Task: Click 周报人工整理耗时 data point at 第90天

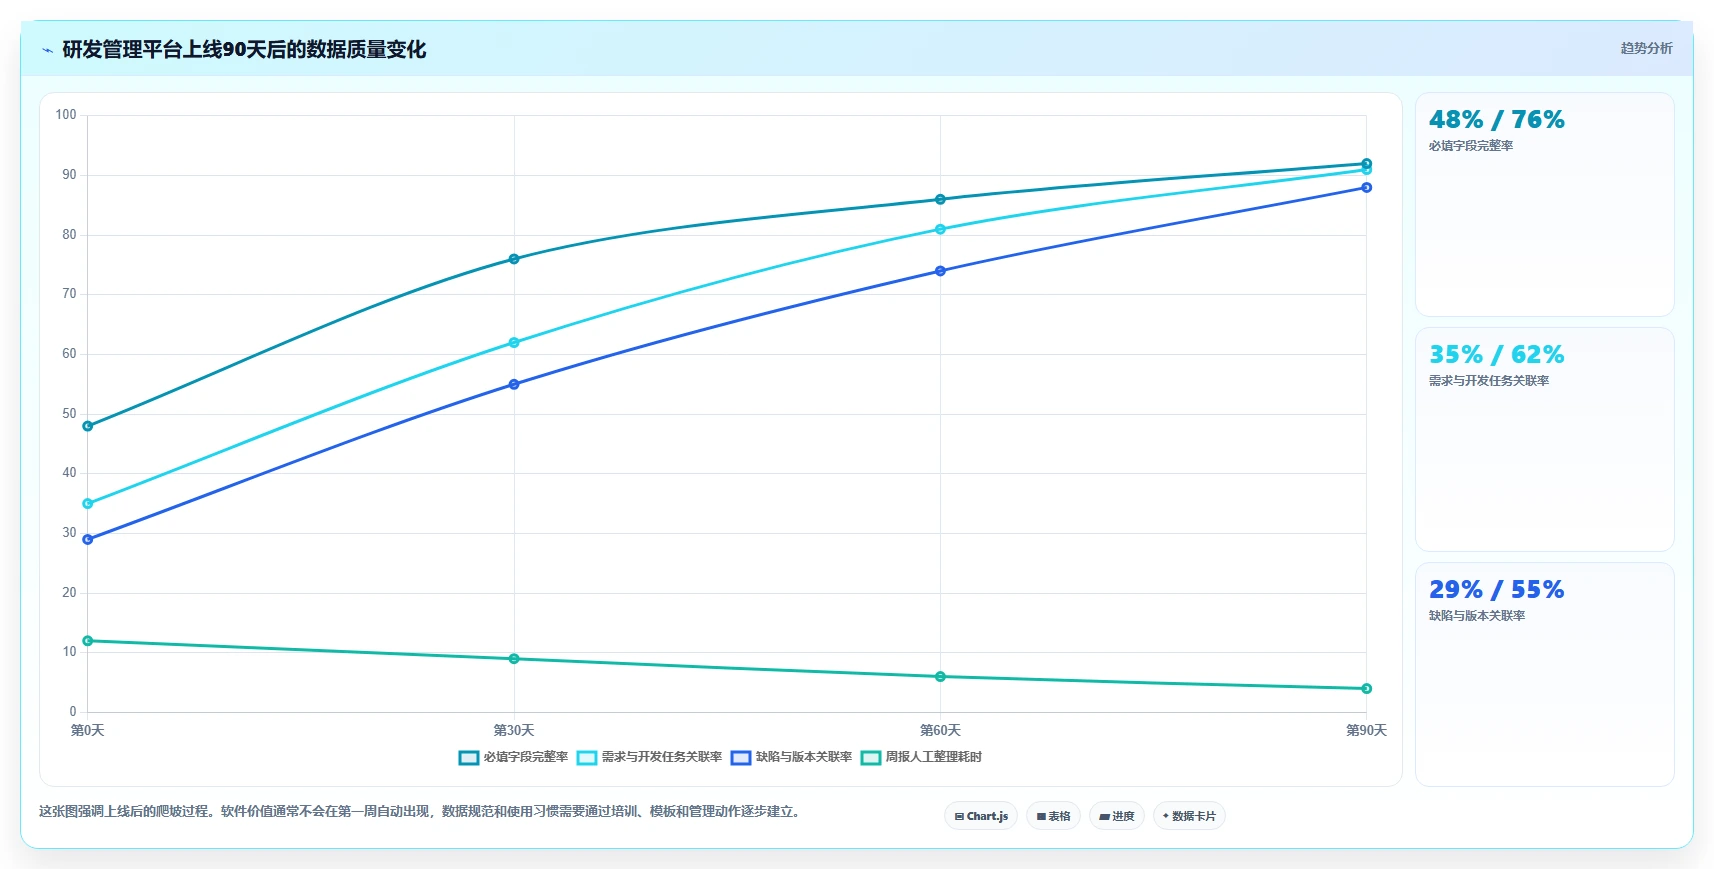Action: 1366,689
